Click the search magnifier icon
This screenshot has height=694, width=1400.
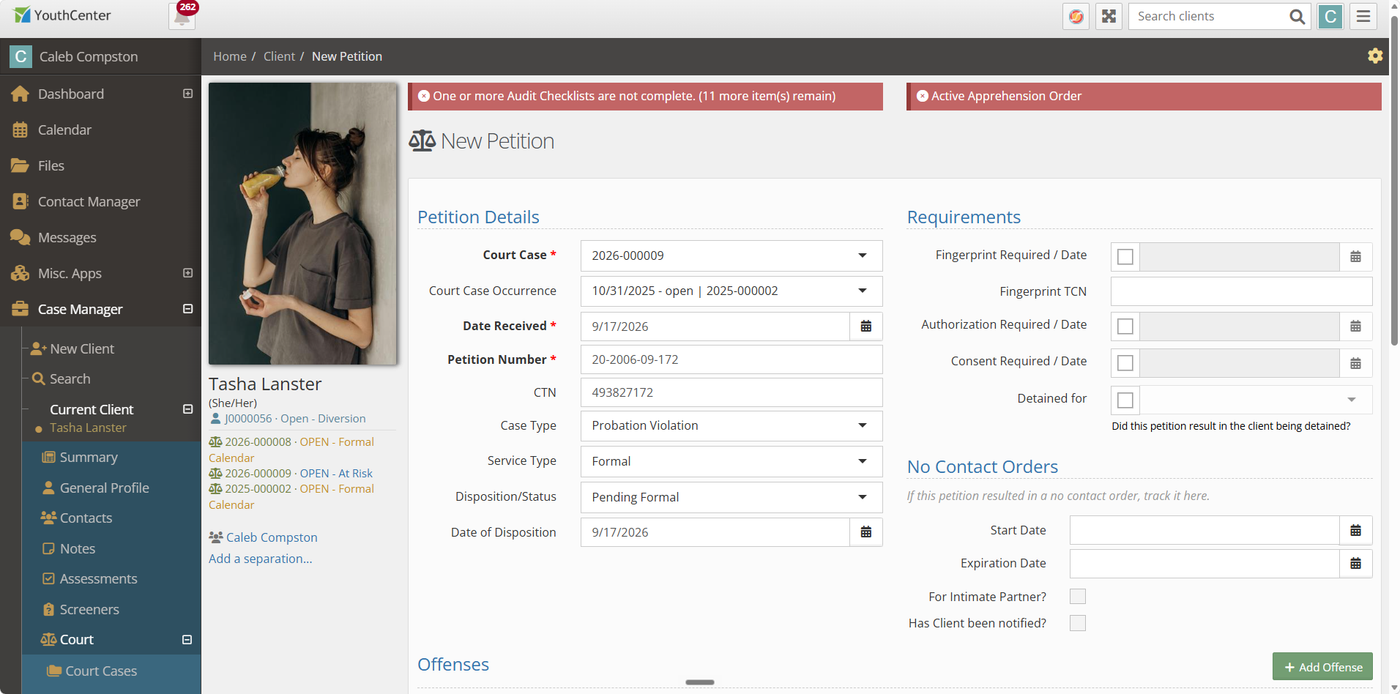[x=1297, y=16]
